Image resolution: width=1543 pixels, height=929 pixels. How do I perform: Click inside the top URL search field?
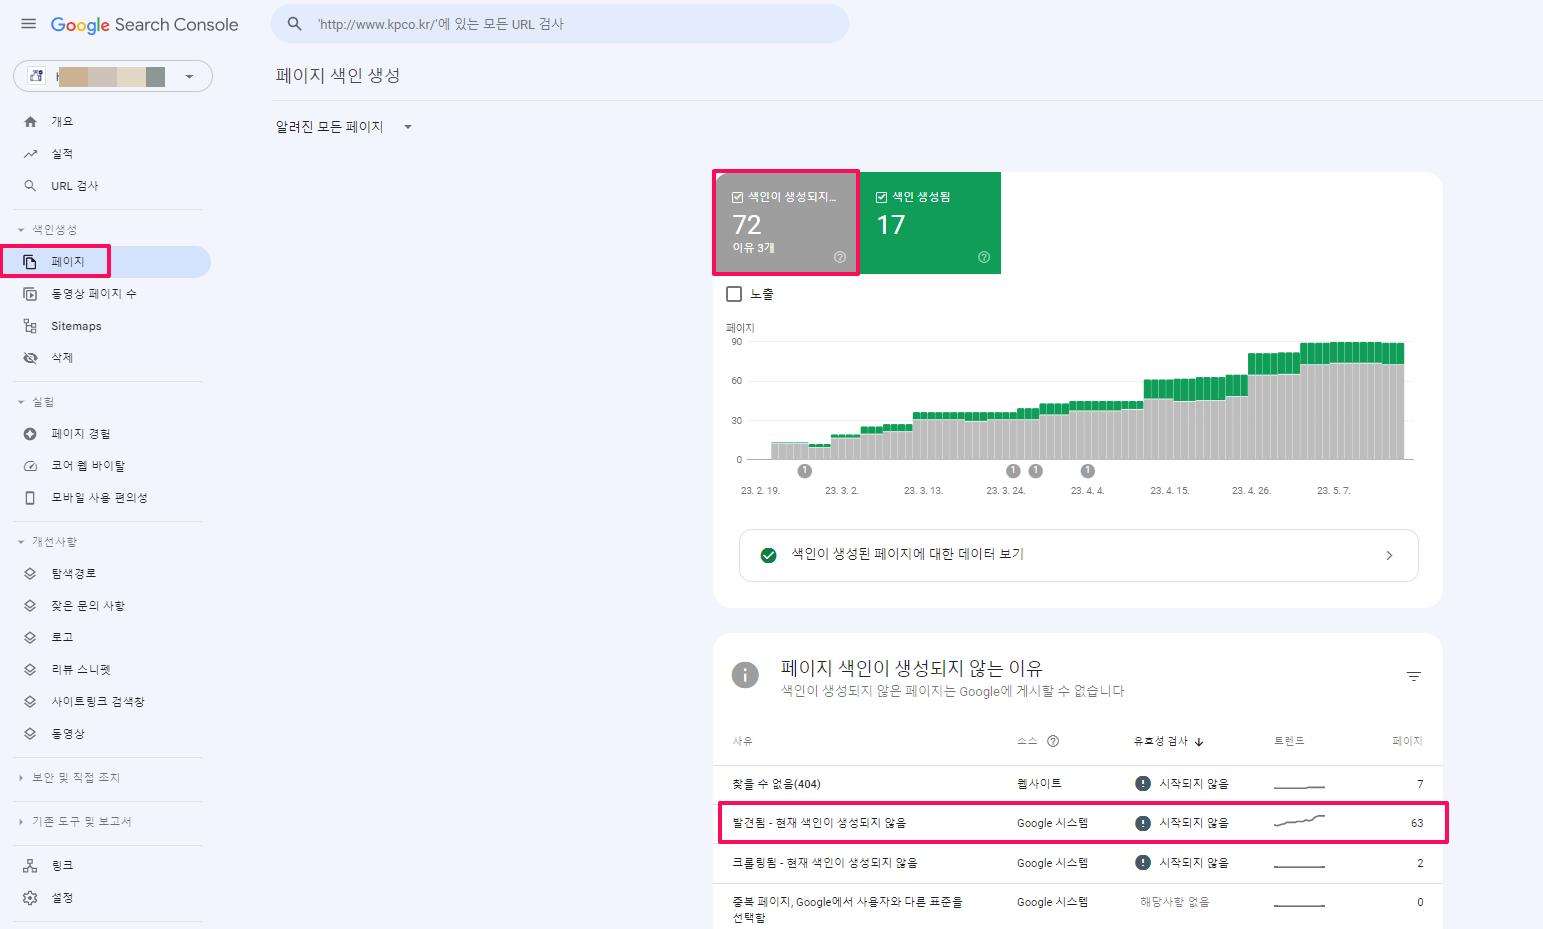tap(560, 23)
